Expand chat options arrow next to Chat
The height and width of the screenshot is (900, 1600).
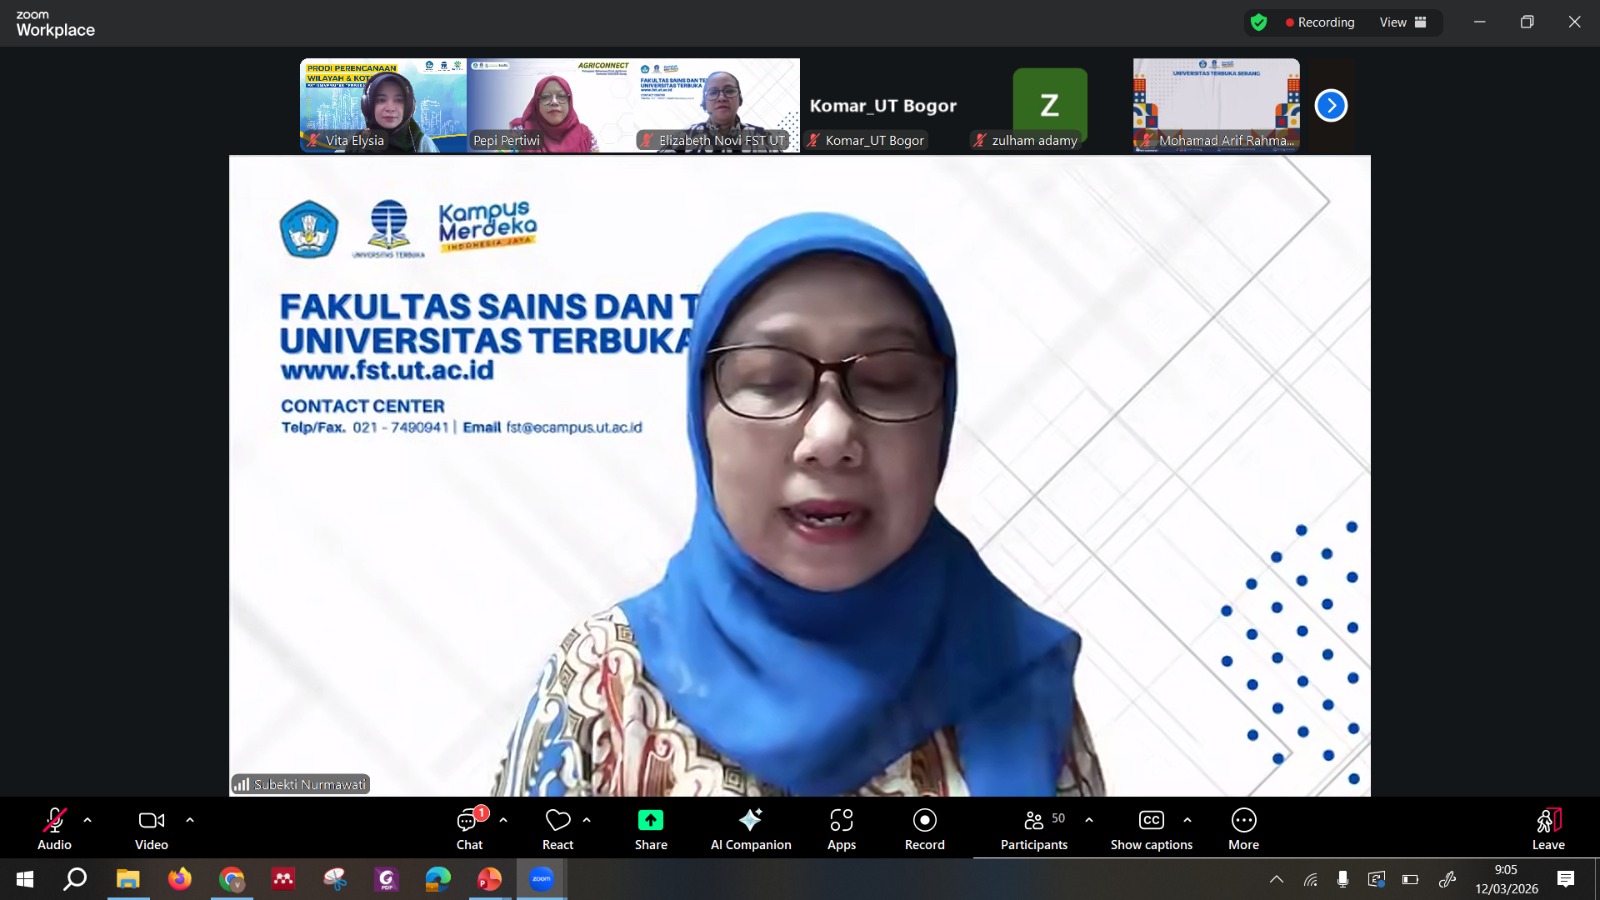click(x=503, y=820)
